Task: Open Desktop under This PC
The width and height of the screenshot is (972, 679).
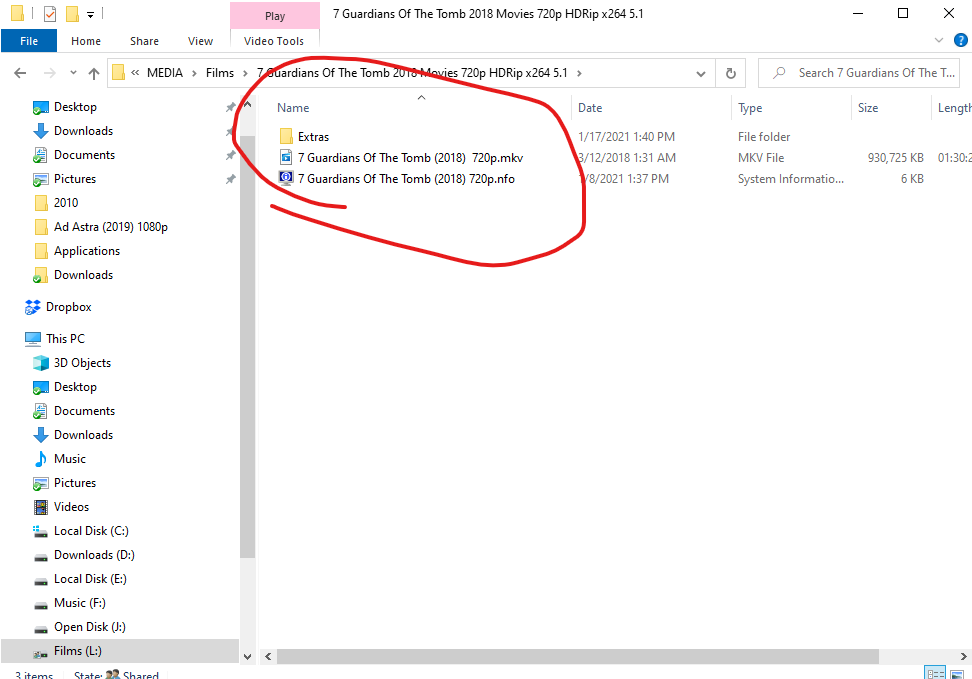Action: 75,387
